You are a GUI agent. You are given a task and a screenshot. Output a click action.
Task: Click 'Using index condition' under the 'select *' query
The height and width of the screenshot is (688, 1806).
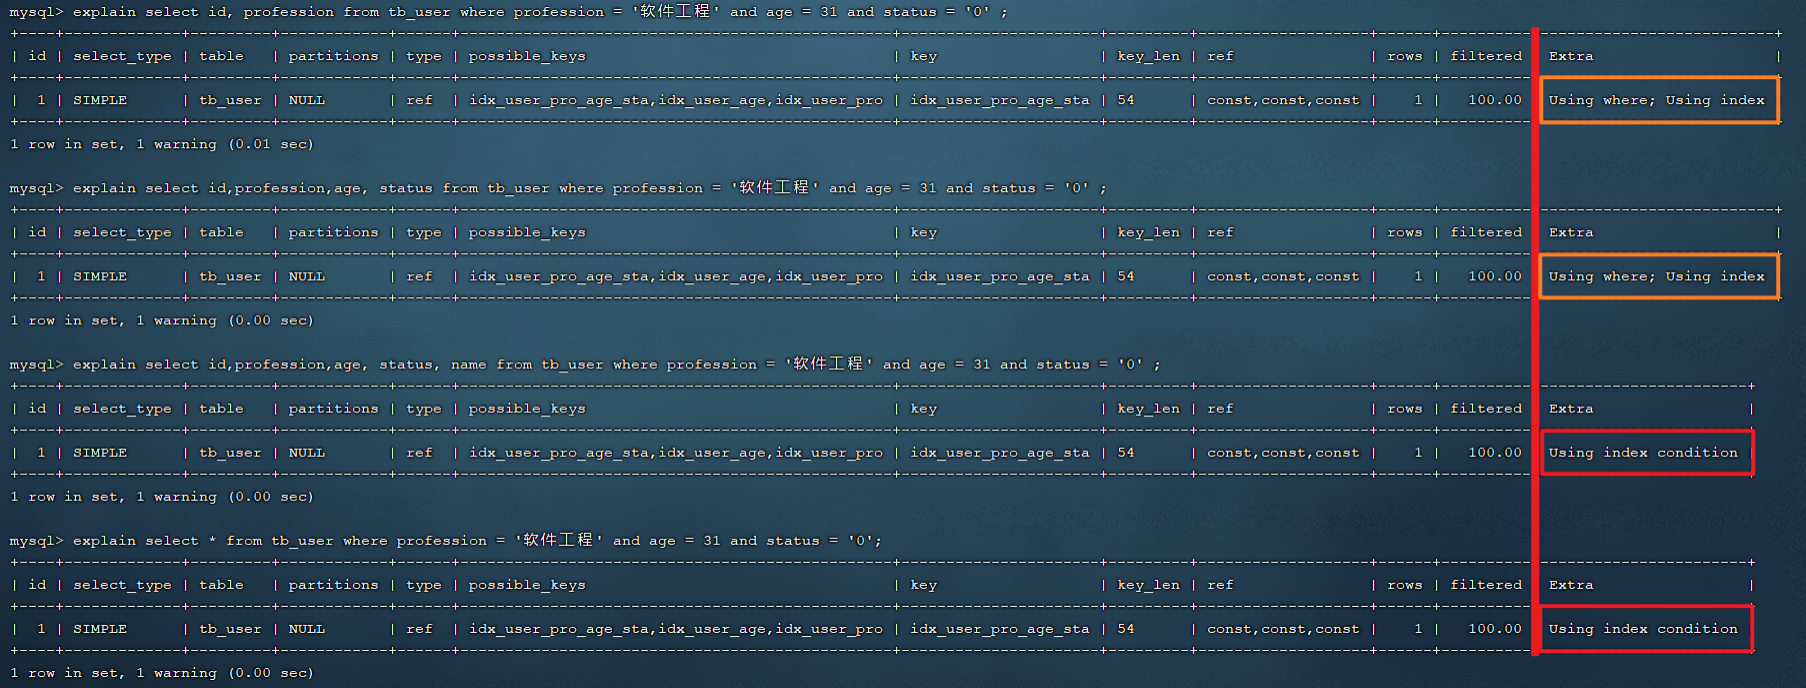click(1643, 629)
